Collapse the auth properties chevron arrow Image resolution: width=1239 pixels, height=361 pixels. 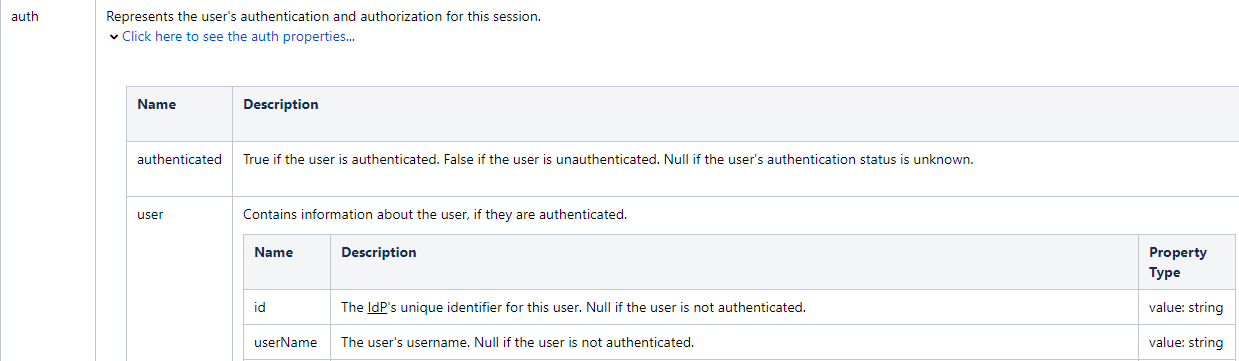pyautogui.click(x=114, y=37)
